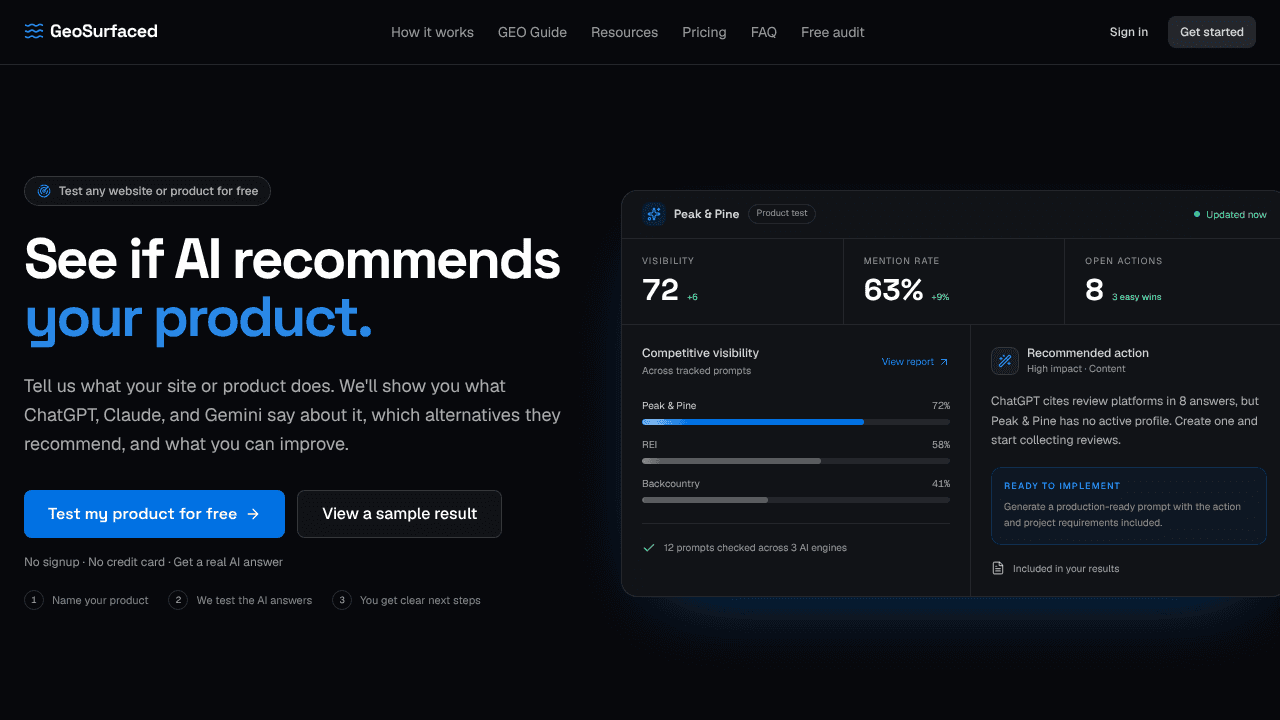Click the Updated now status text
The height and width of the screenshot is (720, 1280).
1236,214
